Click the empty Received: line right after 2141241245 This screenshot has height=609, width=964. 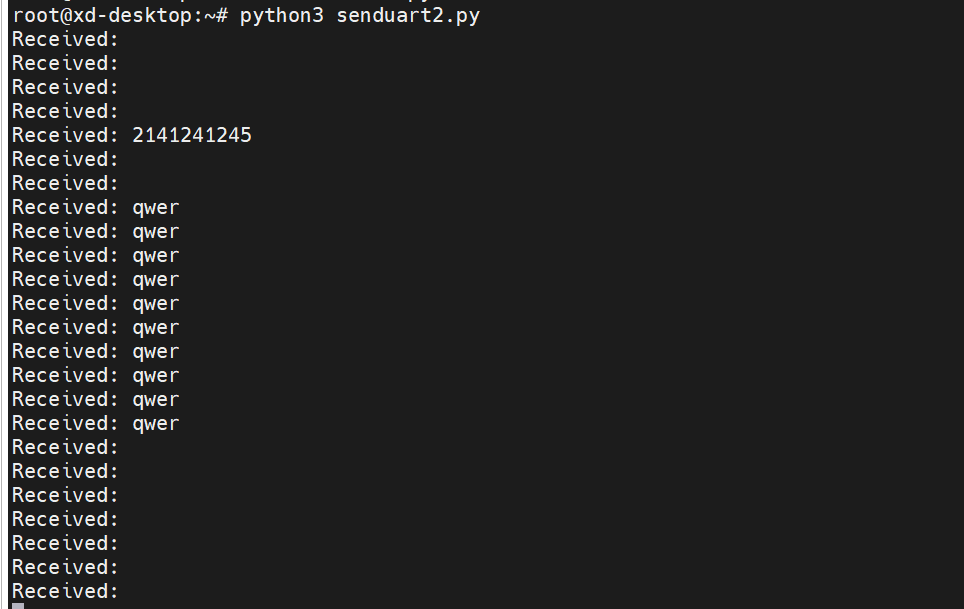pos(65,159)
